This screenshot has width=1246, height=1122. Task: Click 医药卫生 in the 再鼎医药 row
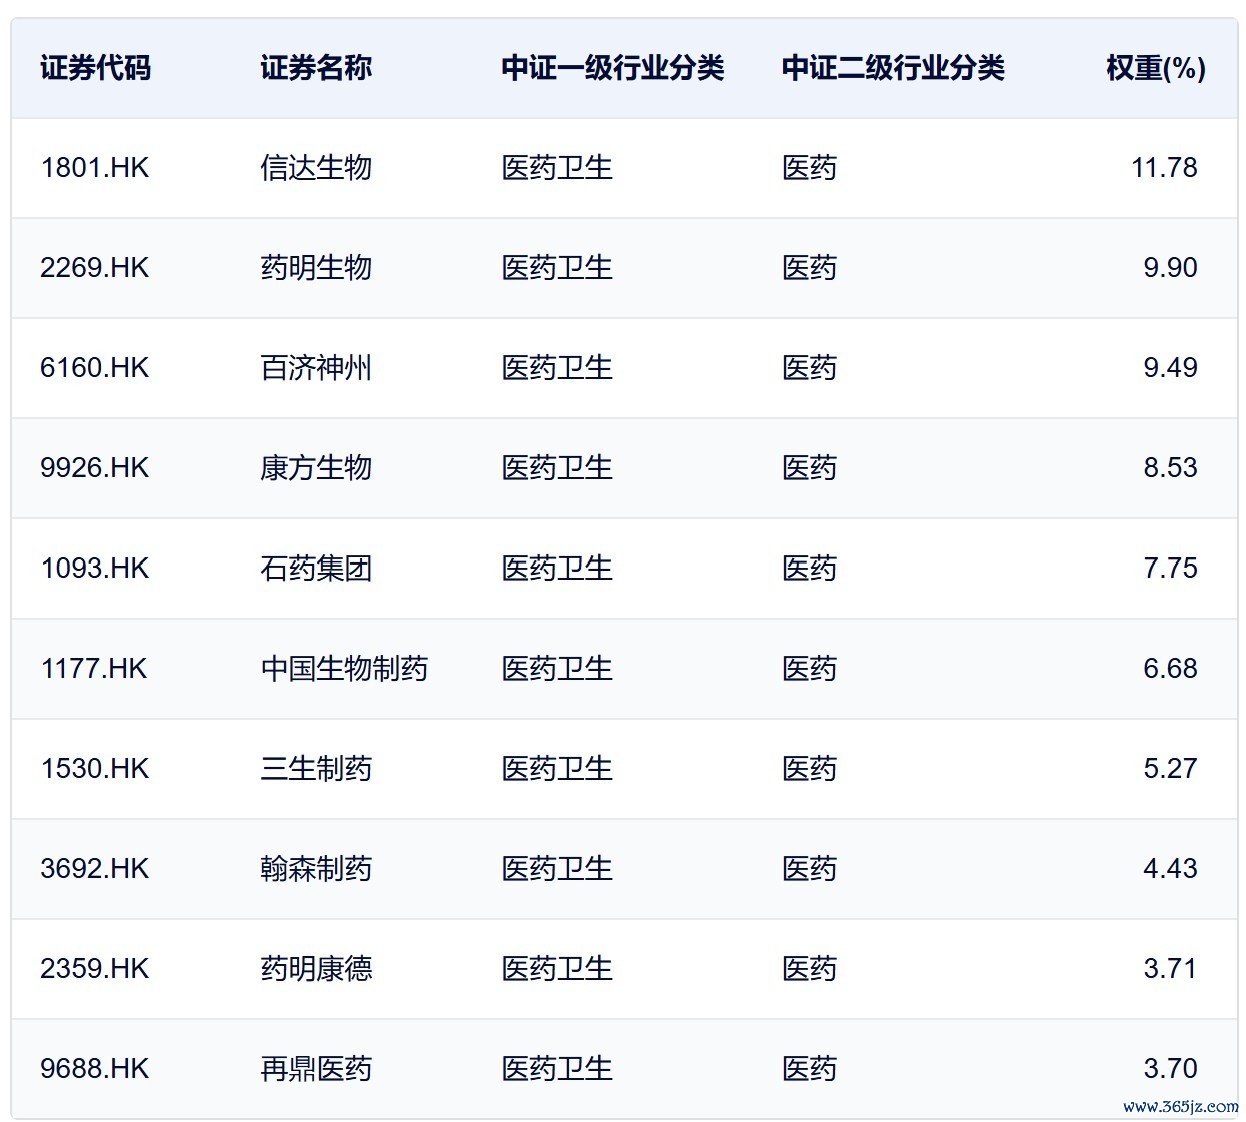click(557, 1068)
